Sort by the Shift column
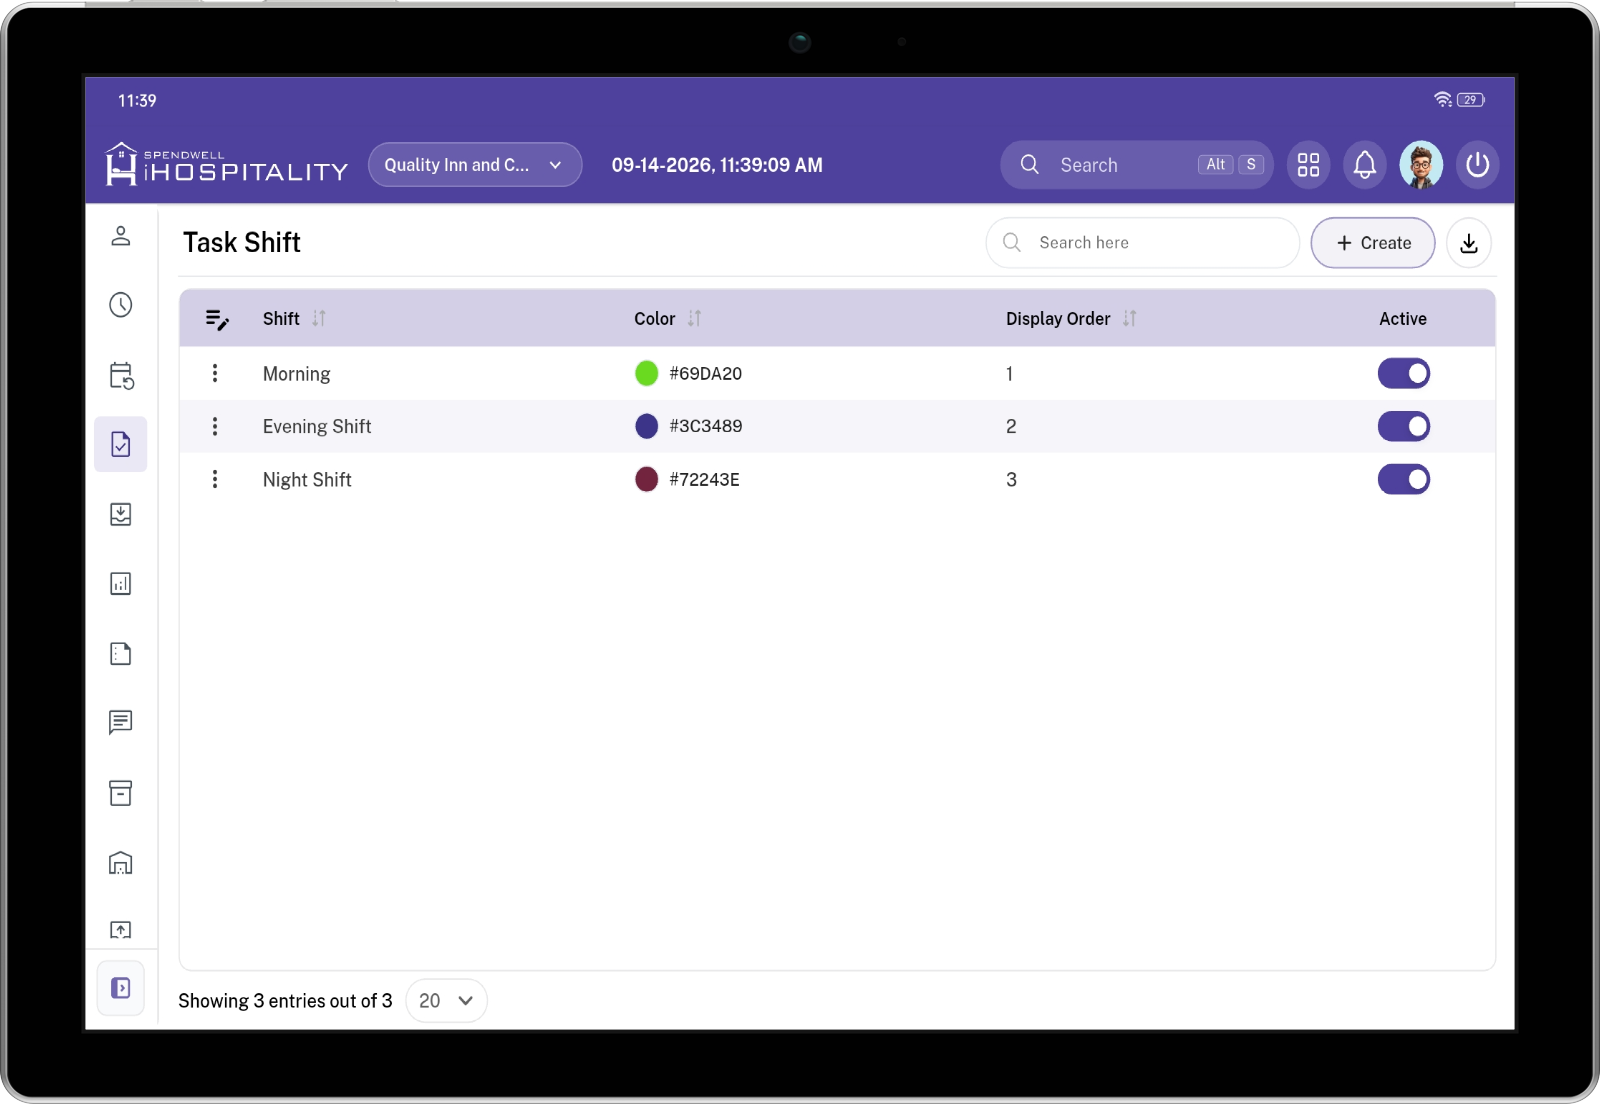The height and width of the screenshot is (1104, 1600). click(x=319, y=319)
